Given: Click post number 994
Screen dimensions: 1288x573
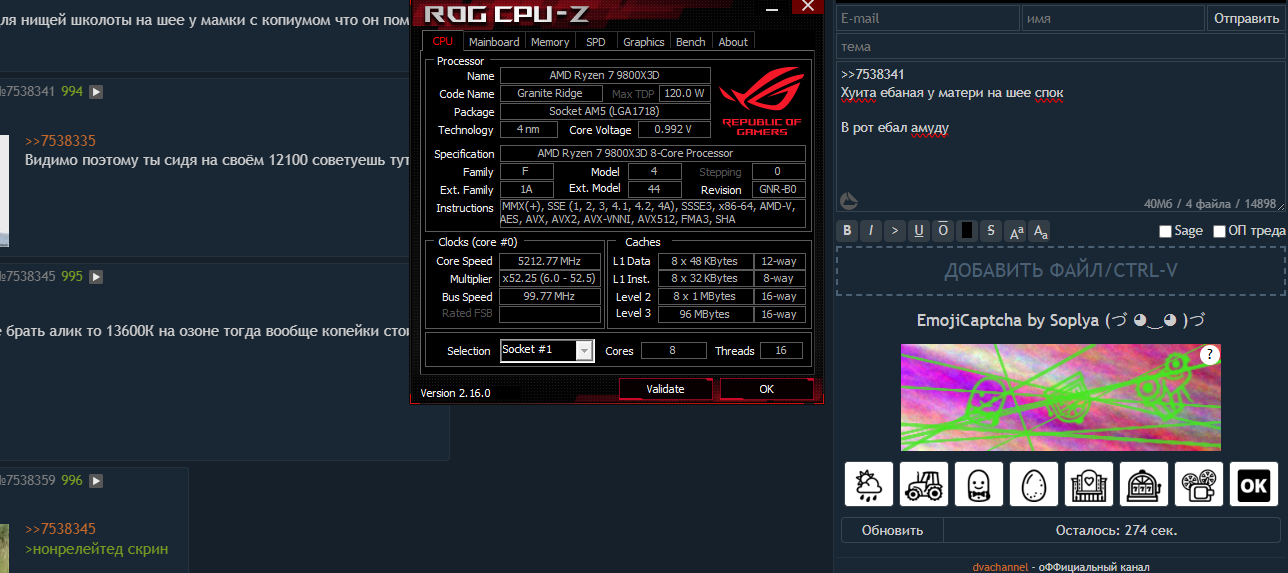Looking at the screenshot, I should pyautogui.click(x=72, y=91).
